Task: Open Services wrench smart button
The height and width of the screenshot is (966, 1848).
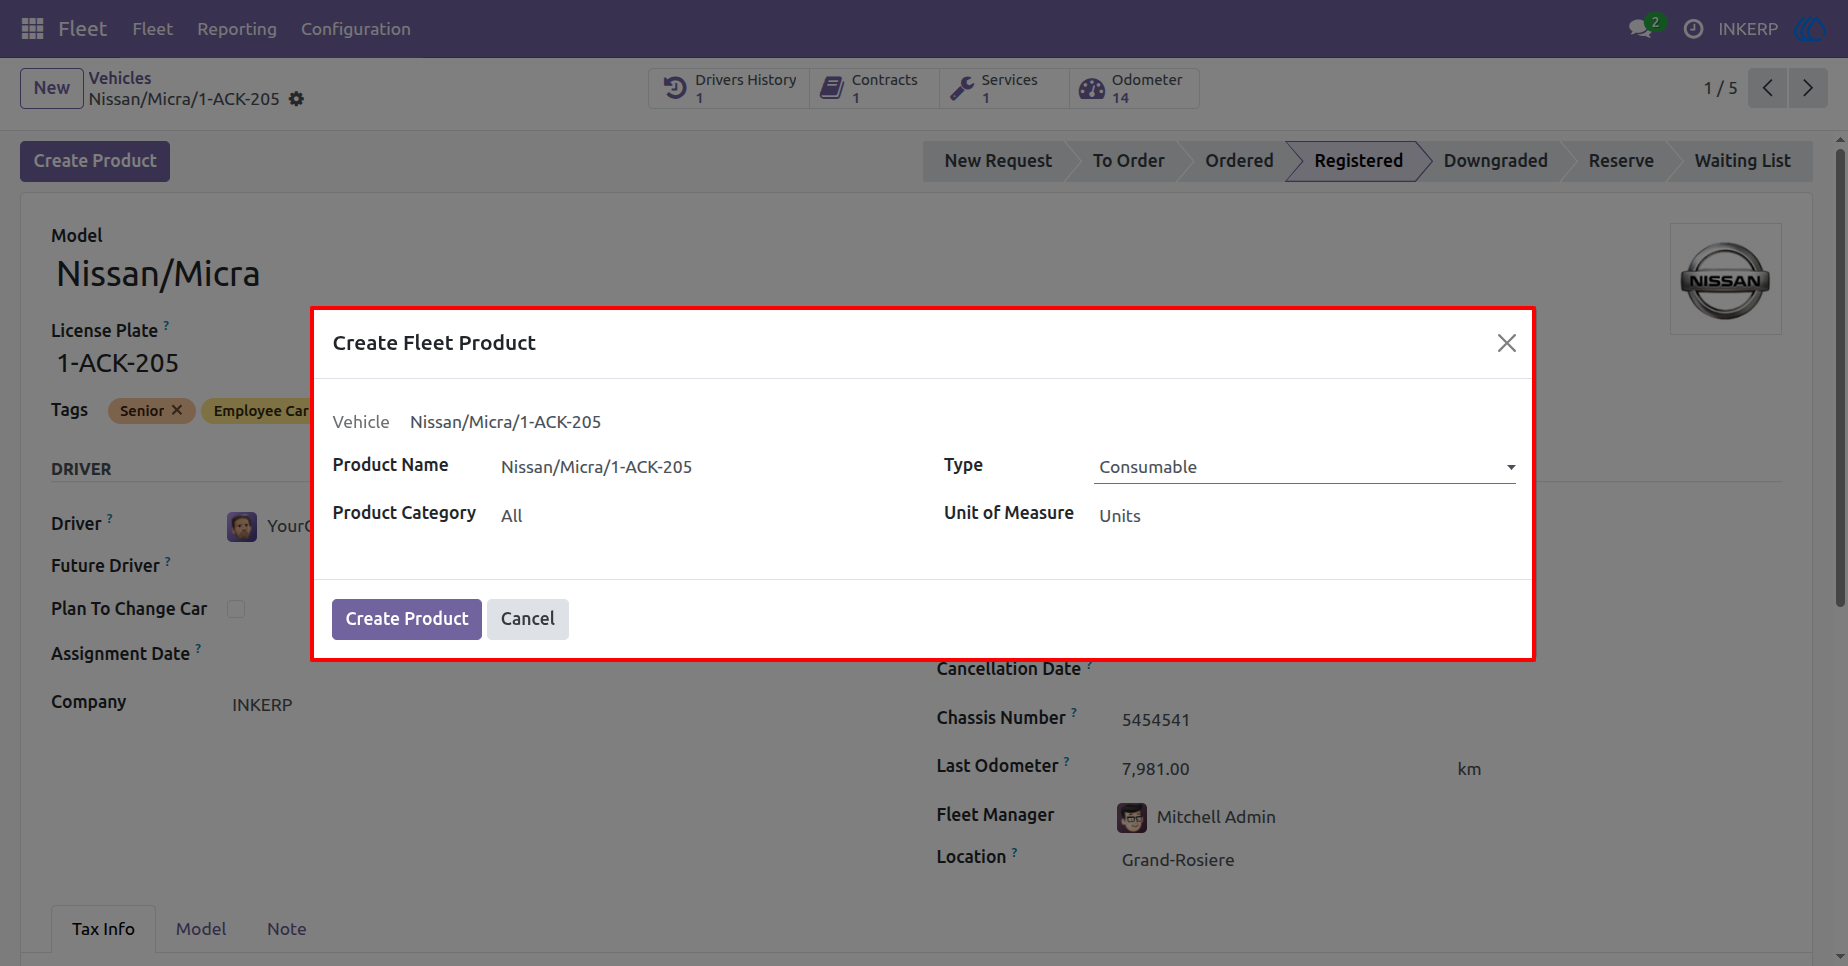Action: 1004,88
